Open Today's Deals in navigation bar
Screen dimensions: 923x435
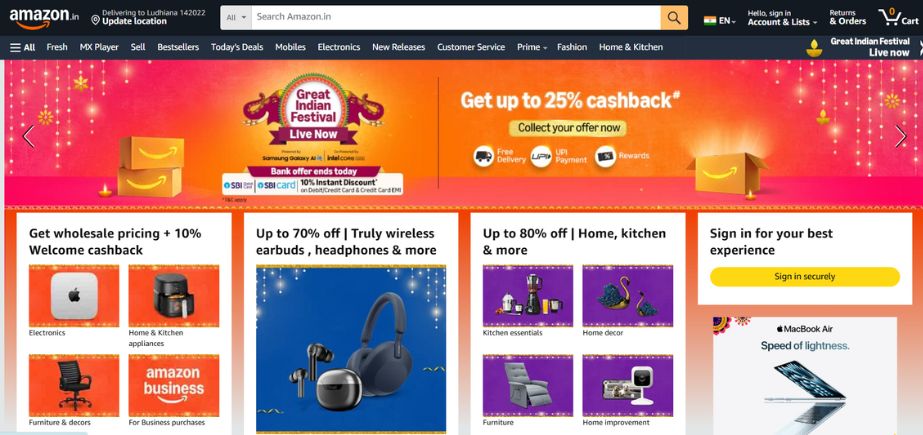click(x=237, y=47)
